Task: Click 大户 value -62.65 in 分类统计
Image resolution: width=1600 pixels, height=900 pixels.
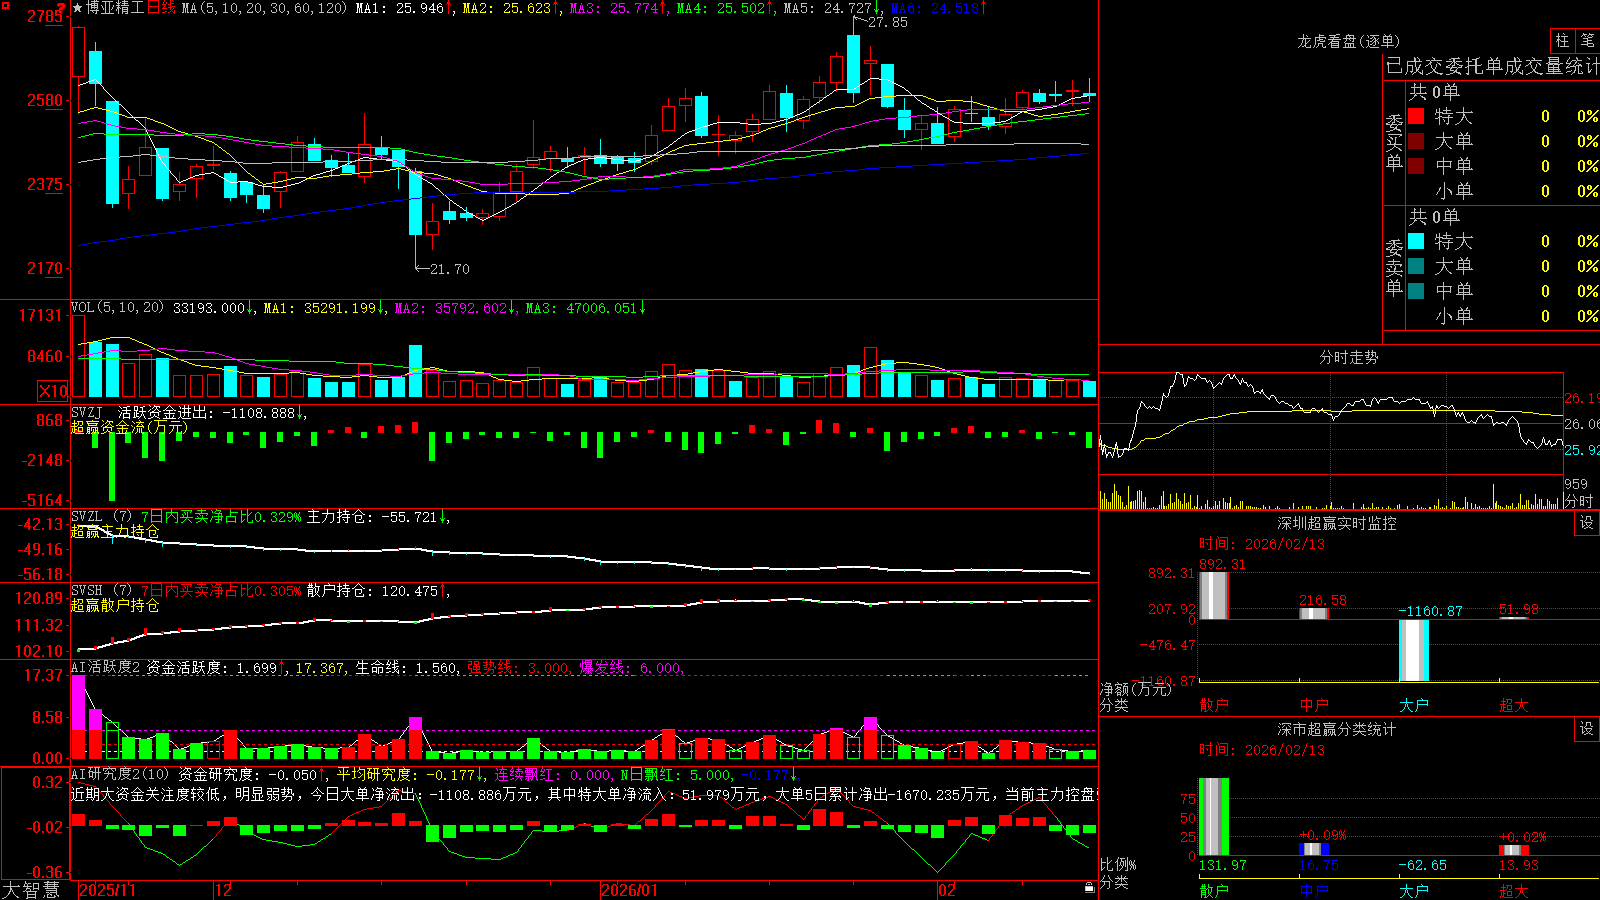Action: (x=1422, y=865)
